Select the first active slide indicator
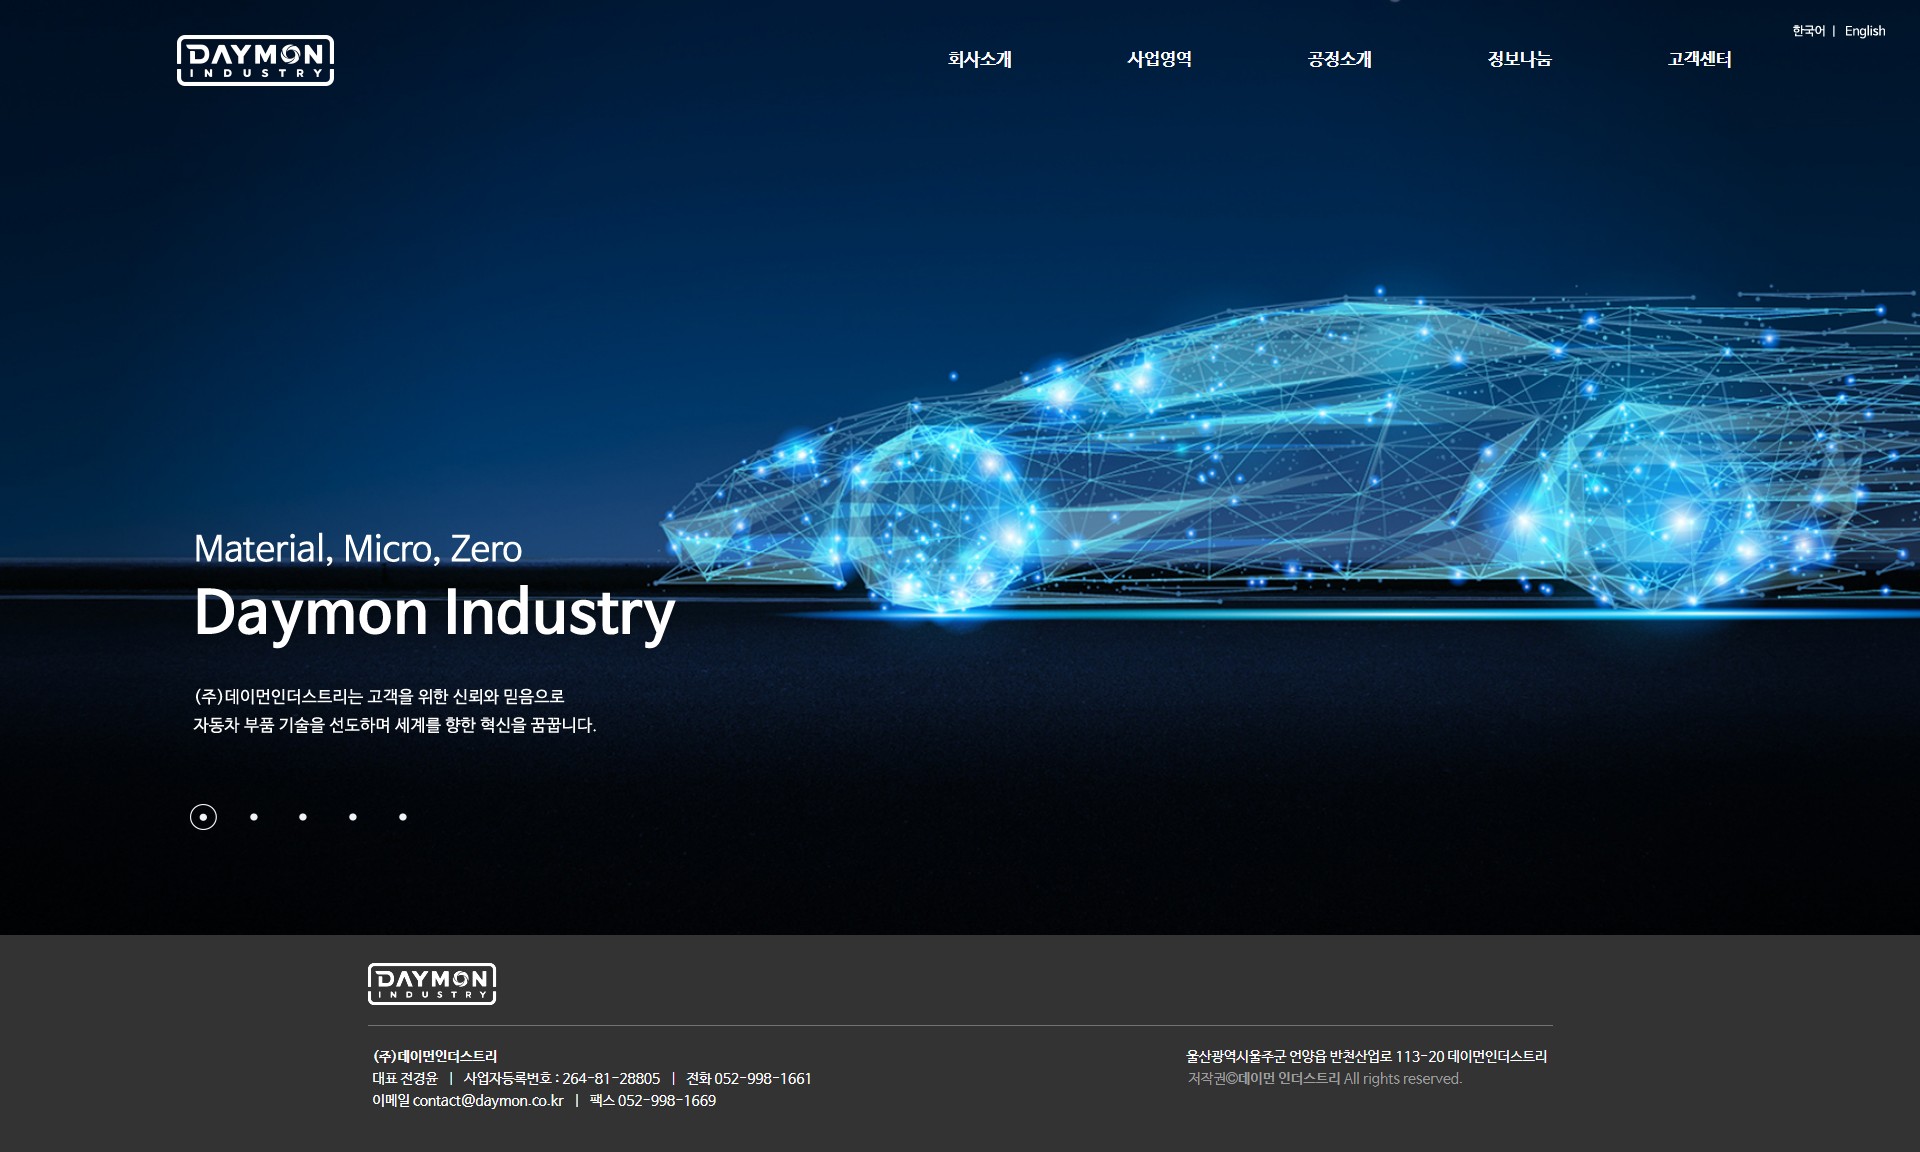 pyautogui.click(x=203, y=817)
